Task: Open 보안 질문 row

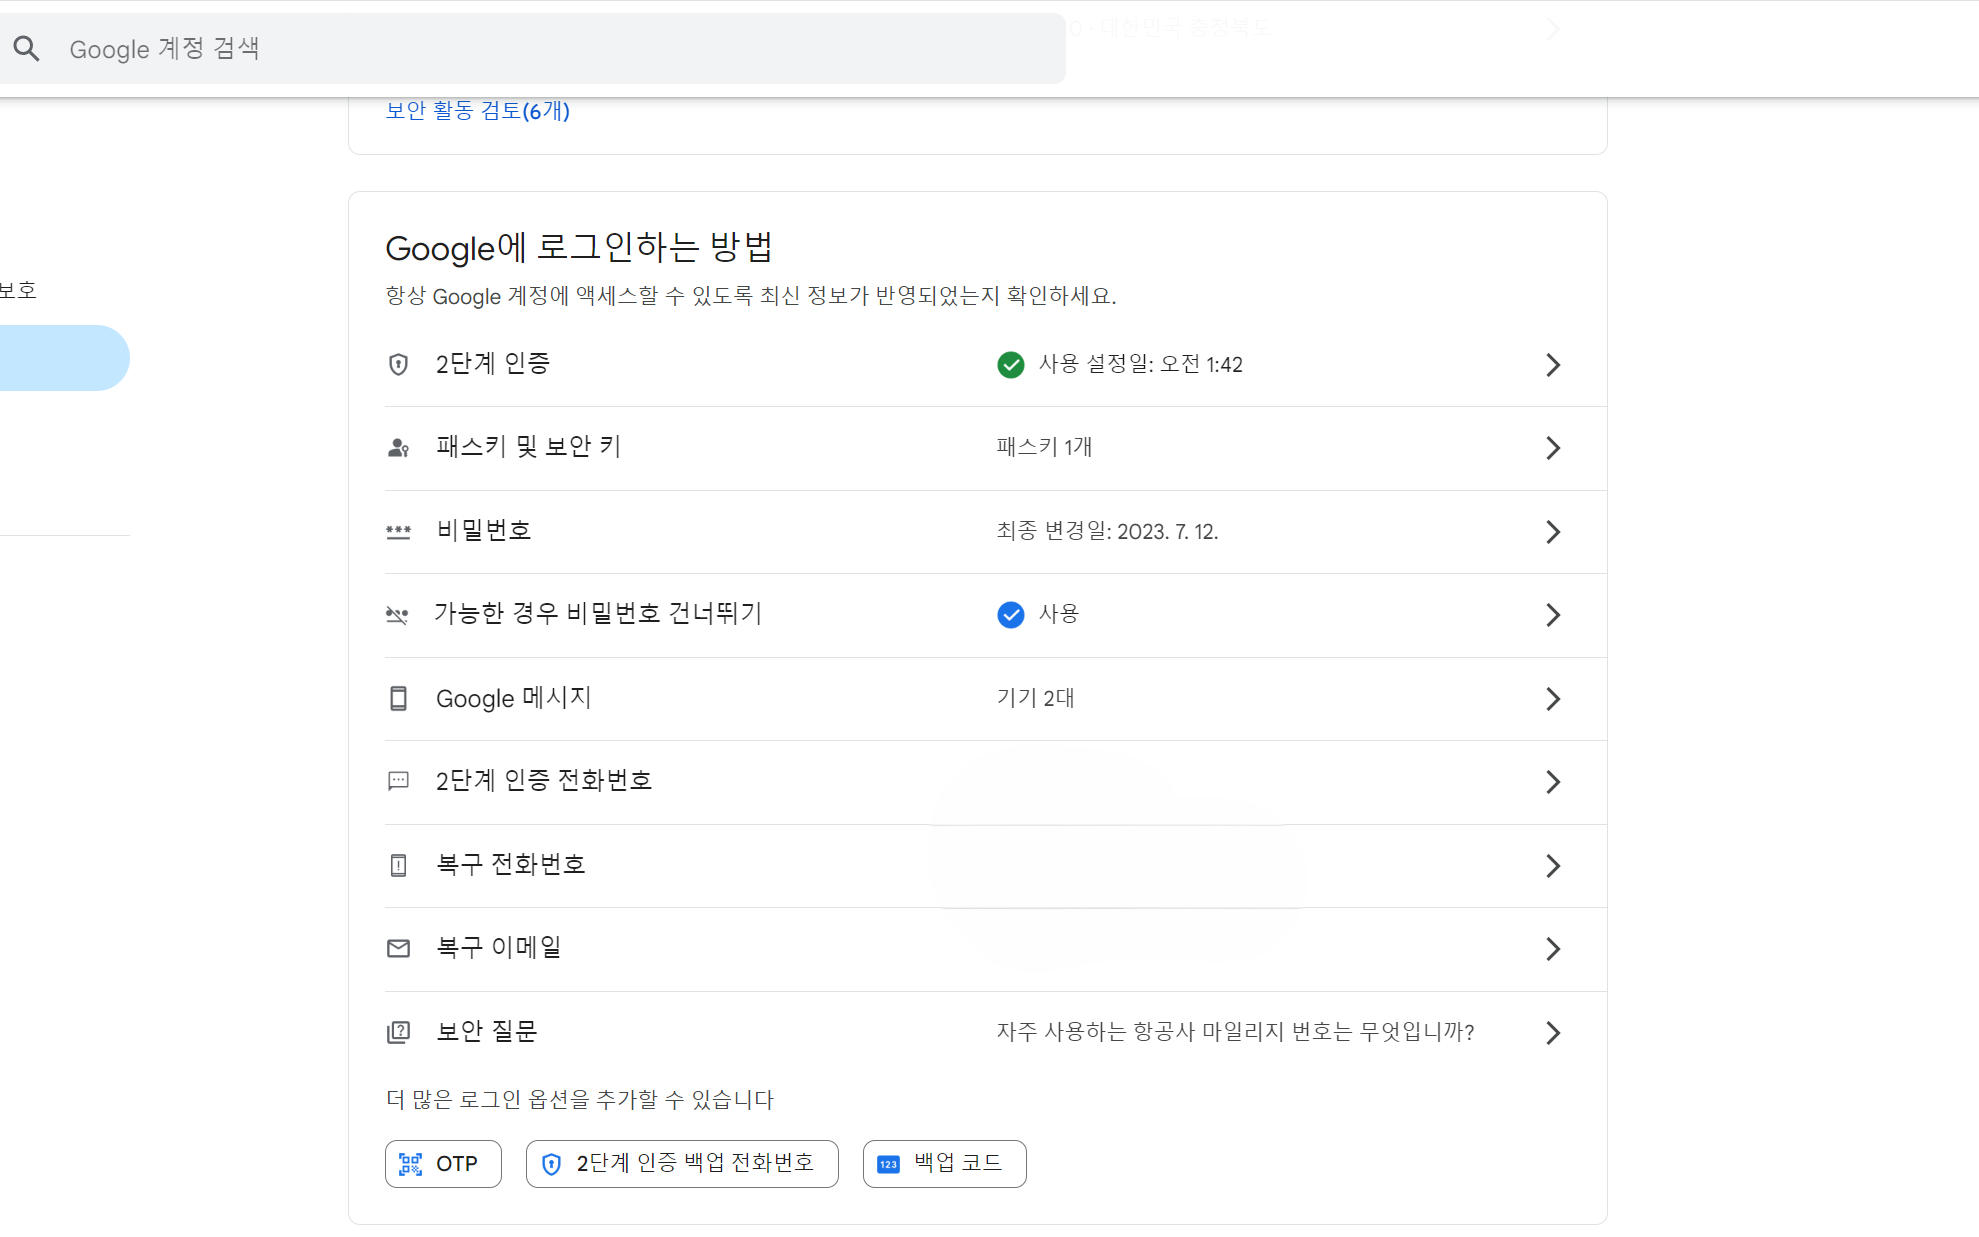Action: click(x=995, y=1033)
